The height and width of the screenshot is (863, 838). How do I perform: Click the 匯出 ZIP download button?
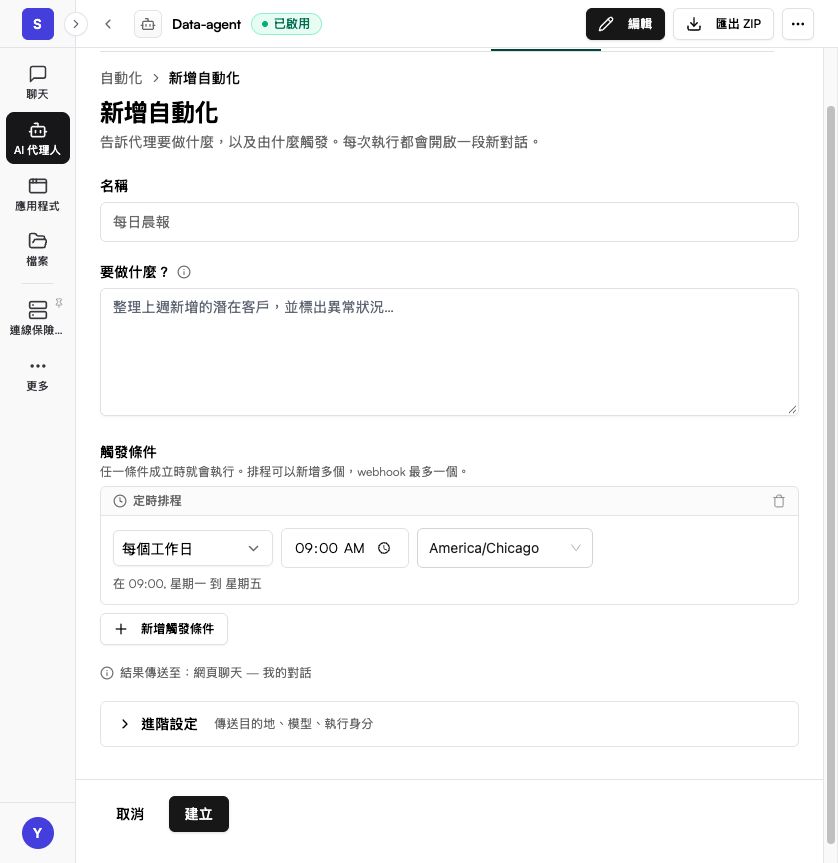[724, 24]
